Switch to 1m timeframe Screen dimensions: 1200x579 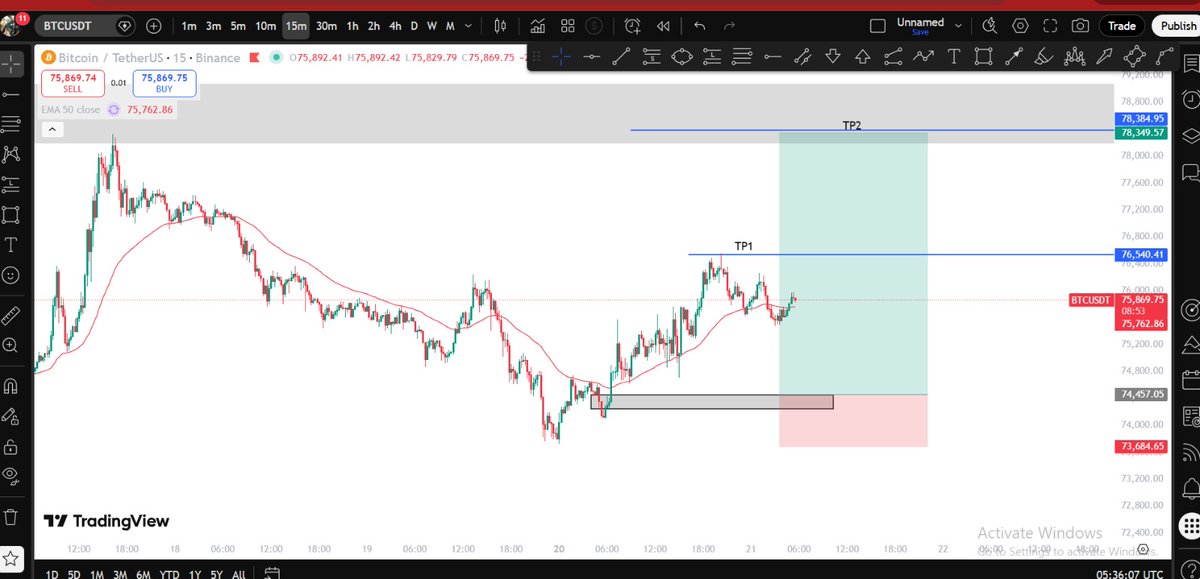pyautogui.click(x=189, y=26)
